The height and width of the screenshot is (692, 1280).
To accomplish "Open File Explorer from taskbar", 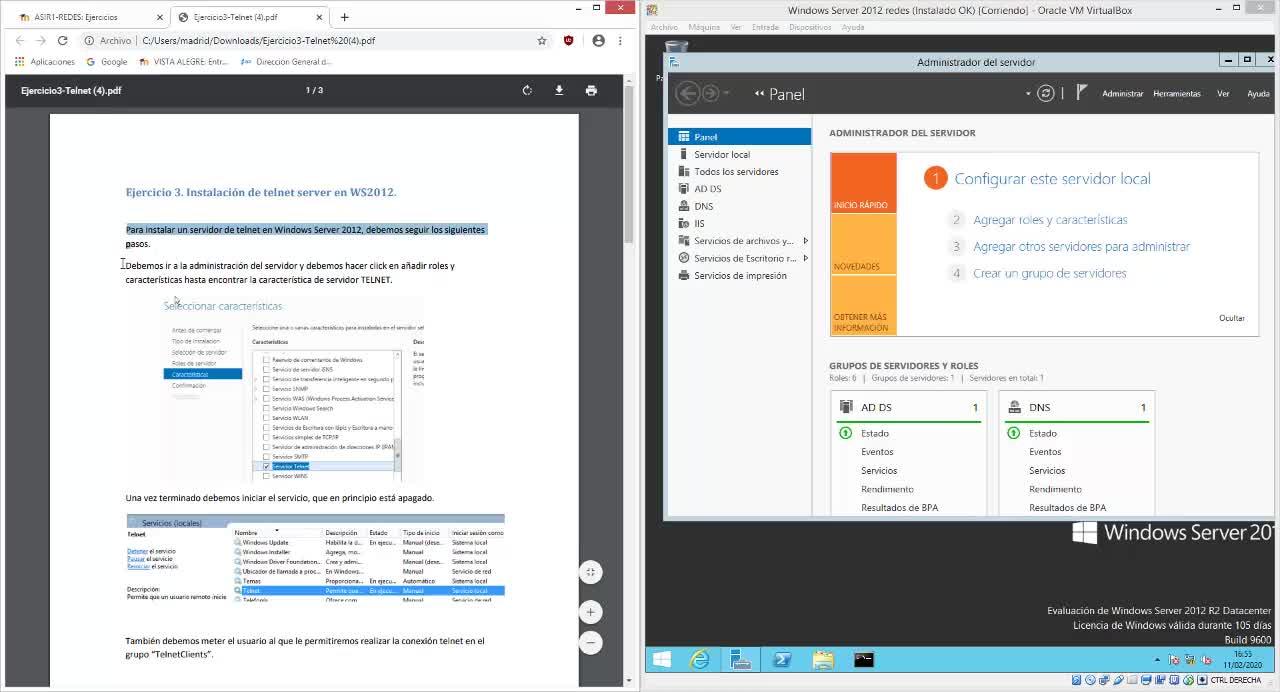I will click(823, 659).
